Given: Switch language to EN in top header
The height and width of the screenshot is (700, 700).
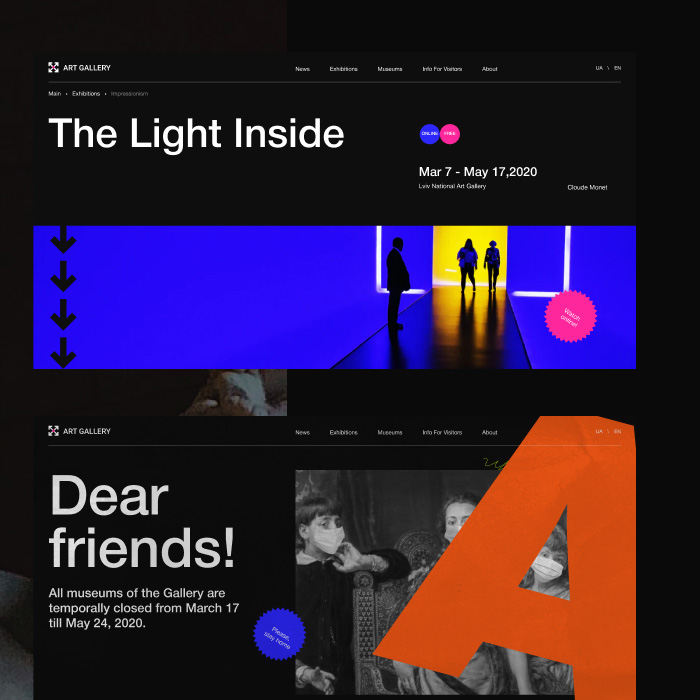Looking at the screenshot, I should [x=617, y=68].
